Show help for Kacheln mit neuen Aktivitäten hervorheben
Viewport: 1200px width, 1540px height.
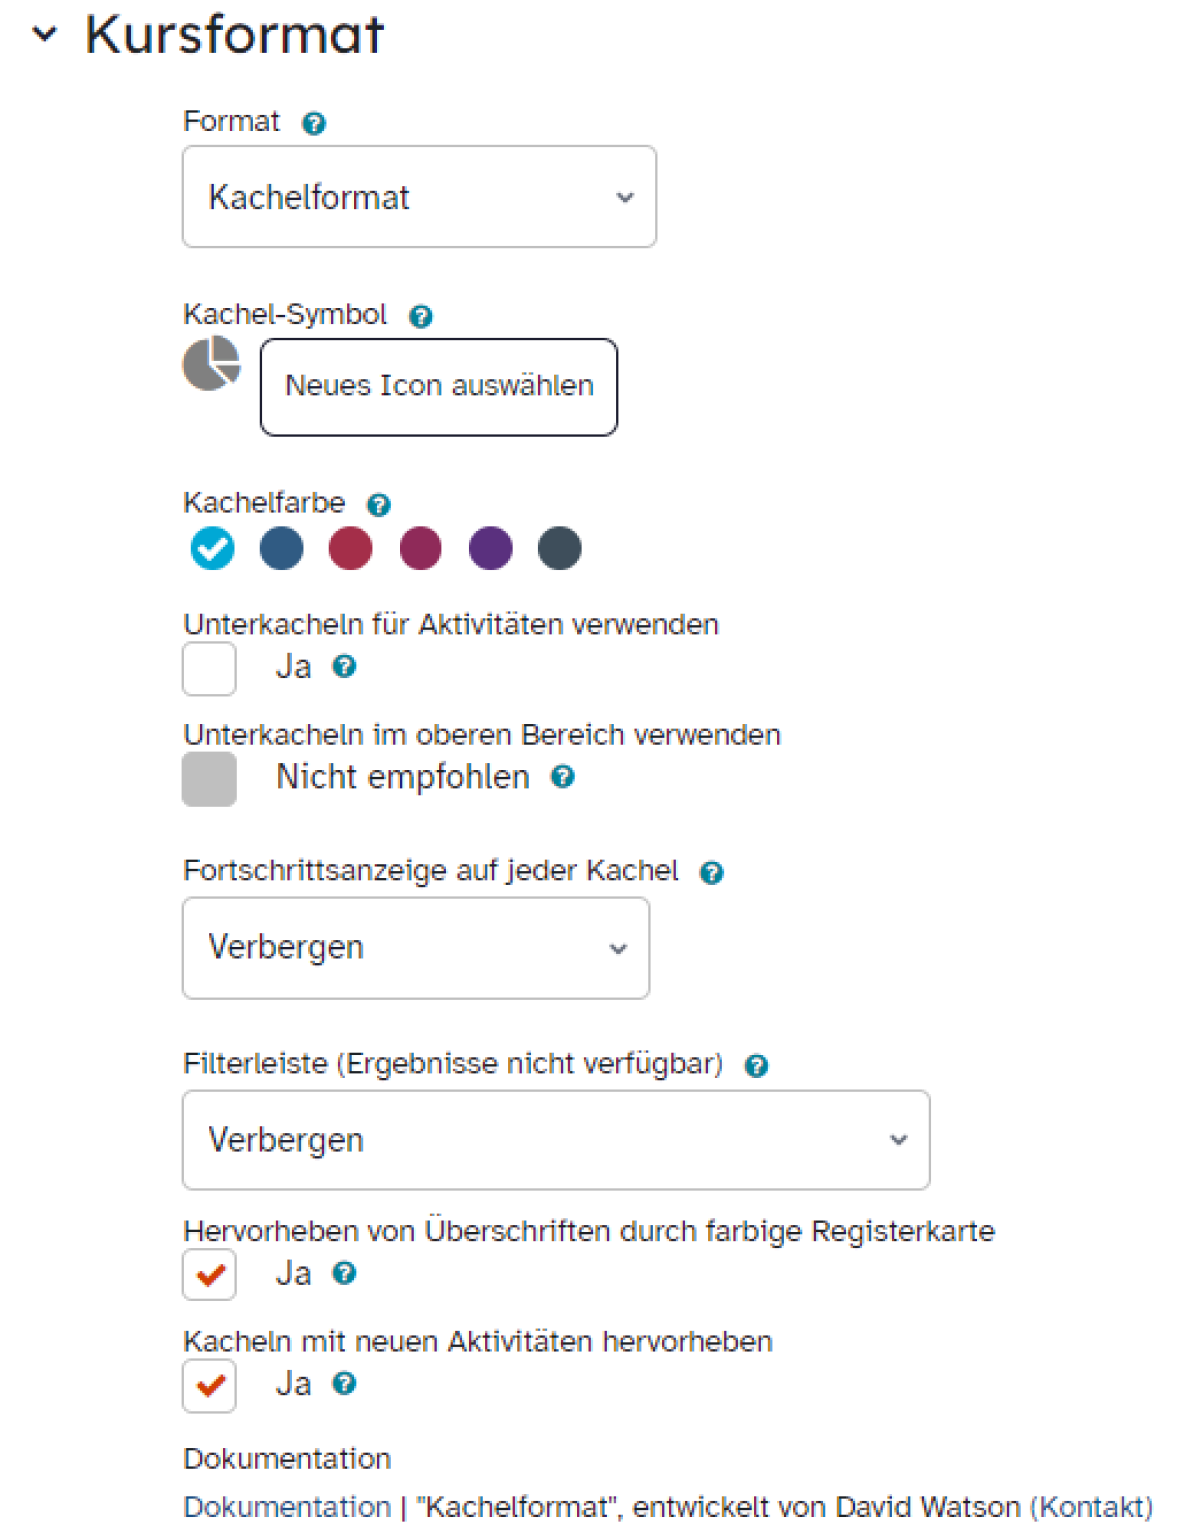click(344, 1383)
